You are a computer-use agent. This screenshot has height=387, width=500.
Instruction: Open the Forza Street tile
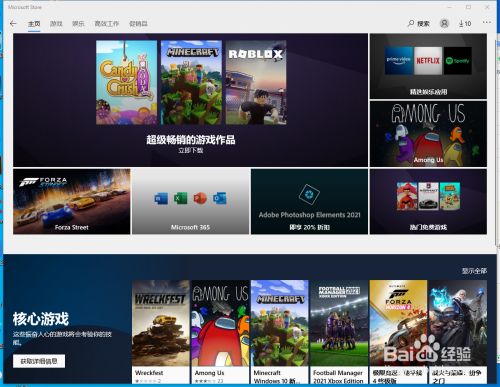tap(72, 201)
